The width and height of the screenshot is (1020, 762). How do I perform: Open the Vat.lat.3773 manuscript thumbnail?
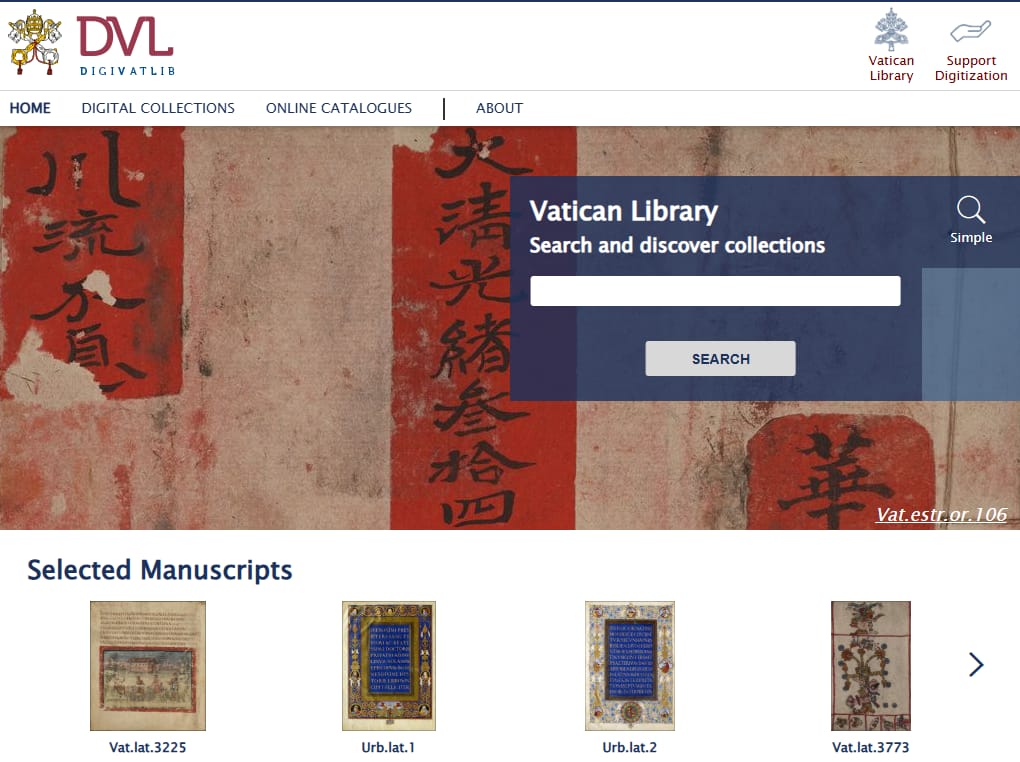tap(871, 666)
